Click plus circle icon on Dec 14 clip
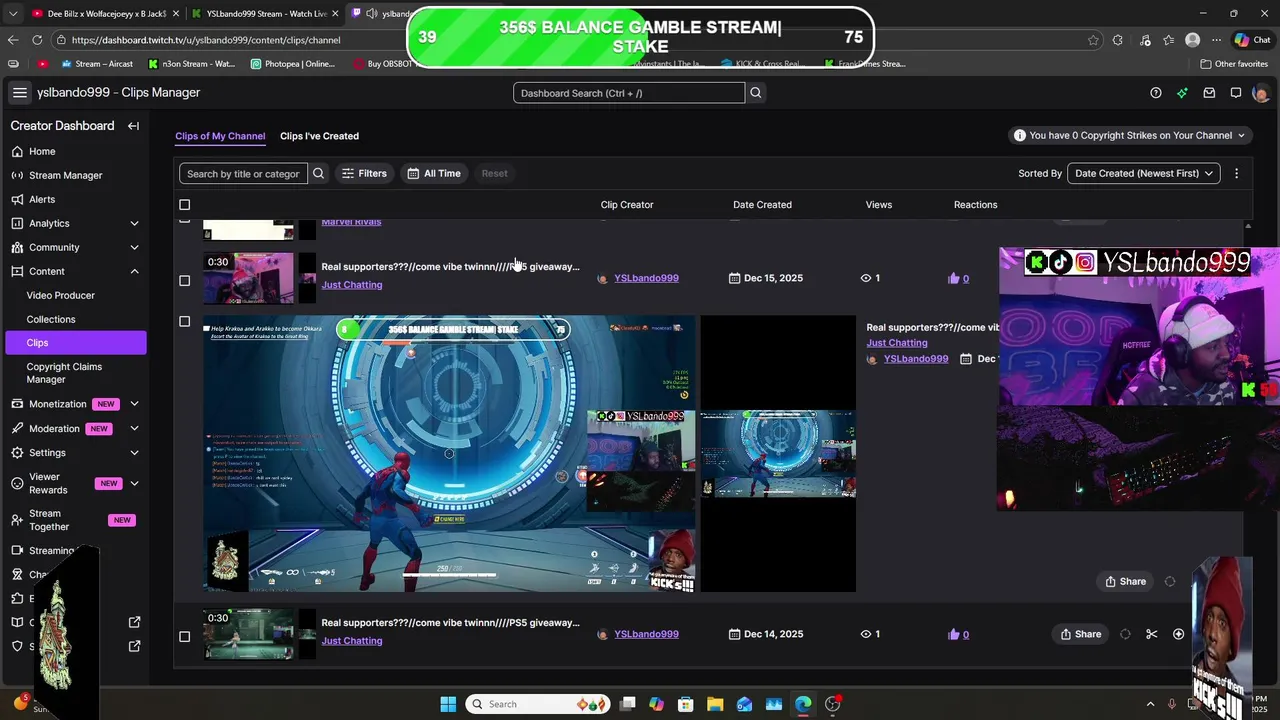 click(1178, 634)
